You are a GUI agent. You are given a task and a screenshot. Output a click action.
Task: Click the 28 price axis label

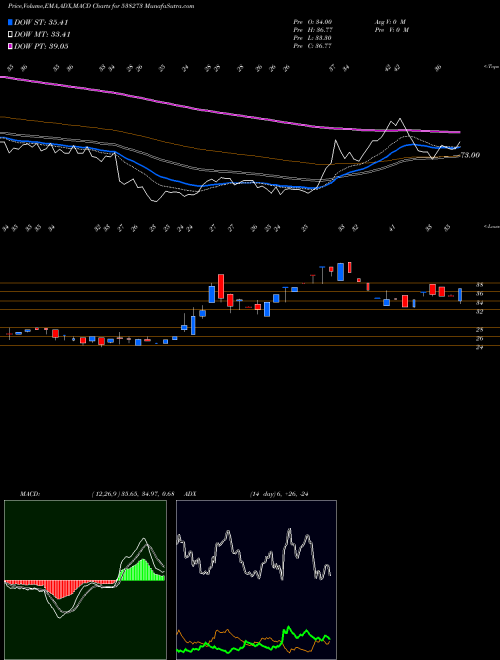tap(479, 330)
